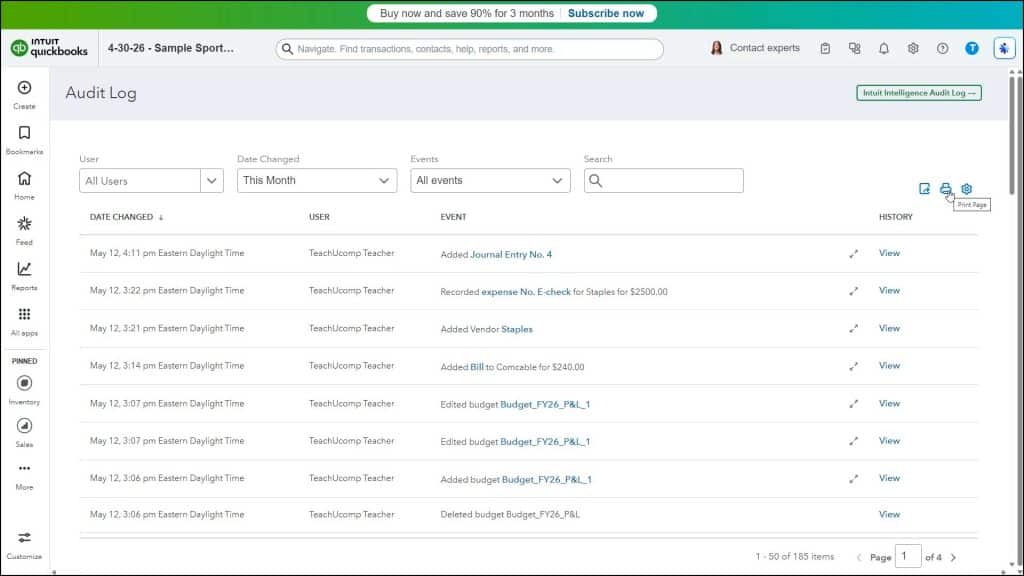
Task: Expand the Comcable bill row
Action: (854, 366)
